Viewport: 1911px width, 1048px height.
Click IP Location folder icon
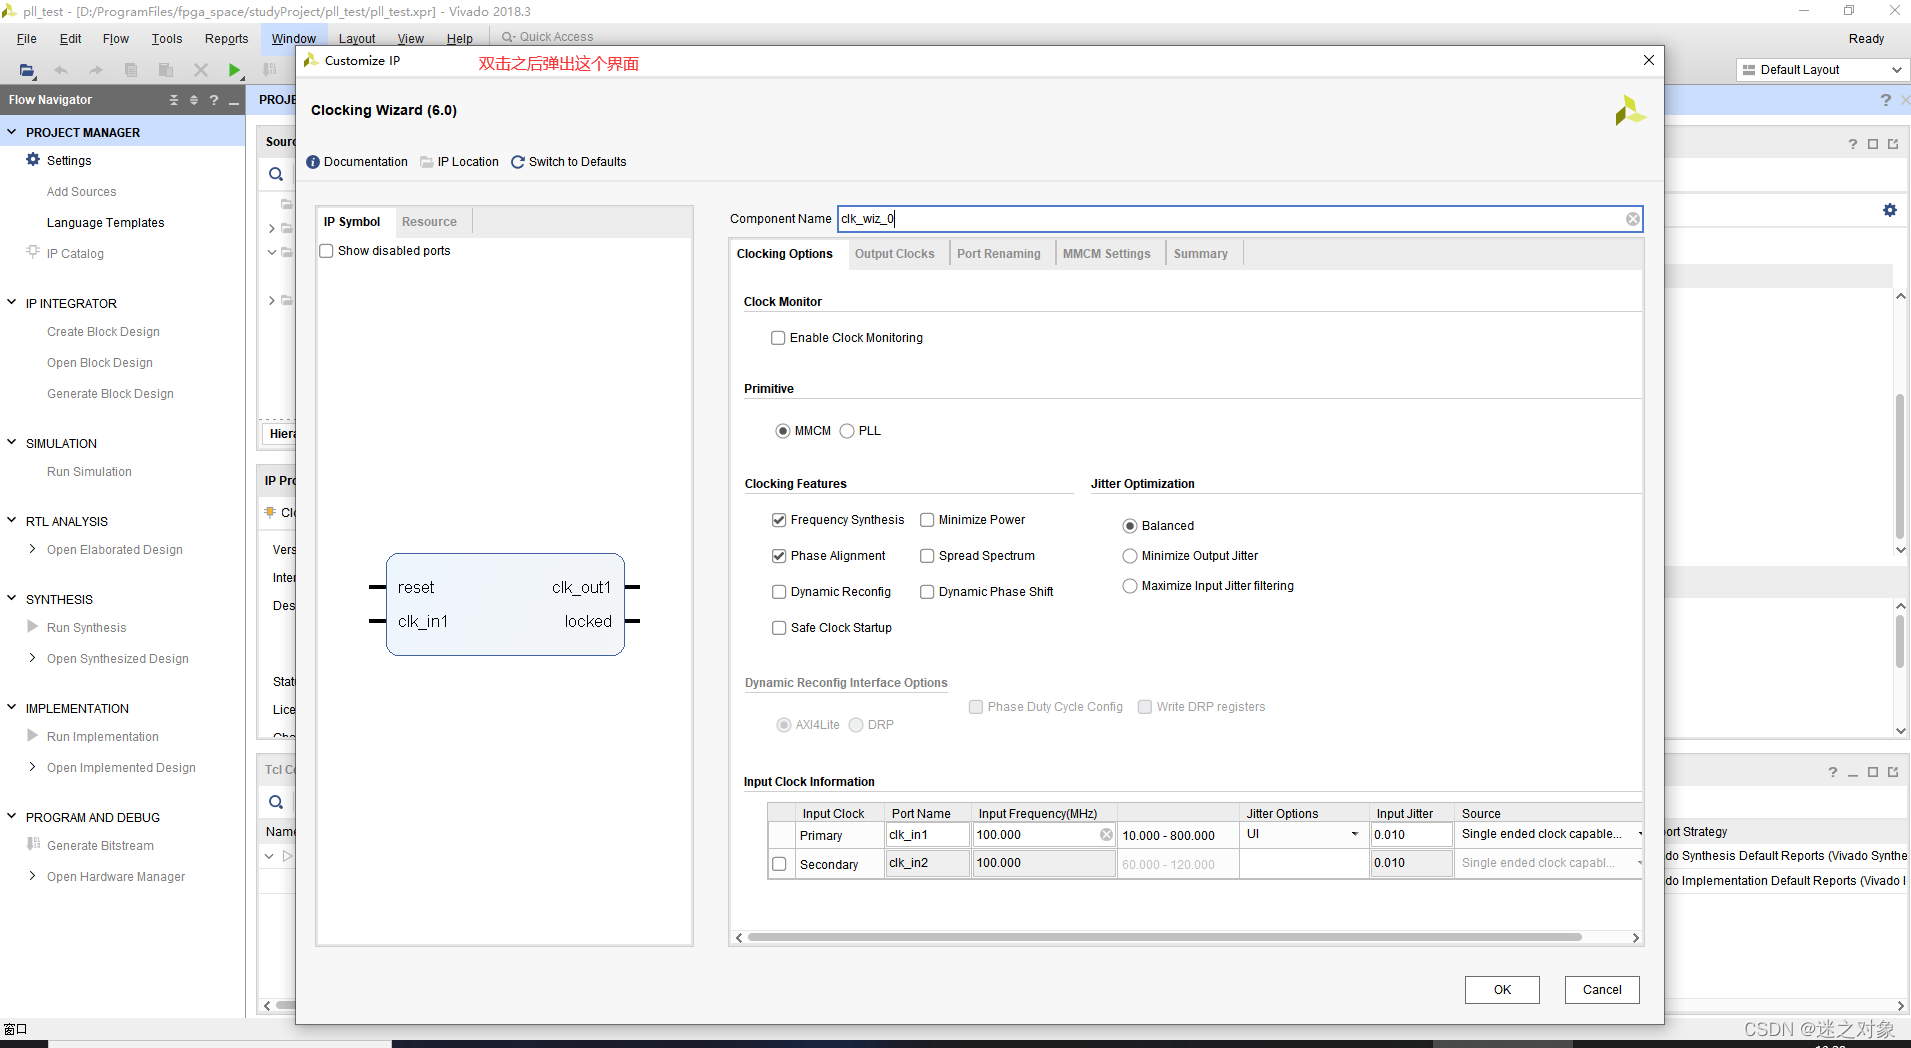pos(427,162)
